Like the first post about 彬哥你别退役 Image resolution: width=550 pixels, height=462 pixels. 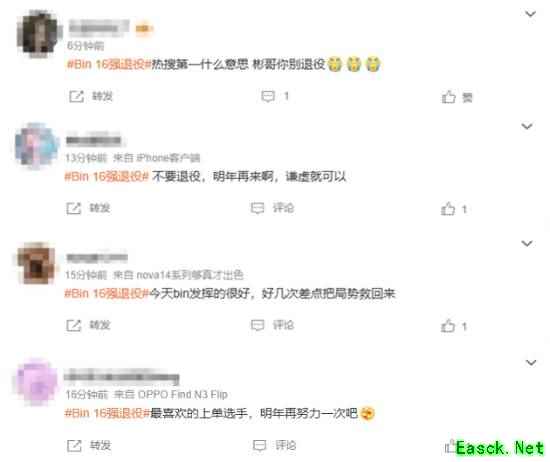457,97
